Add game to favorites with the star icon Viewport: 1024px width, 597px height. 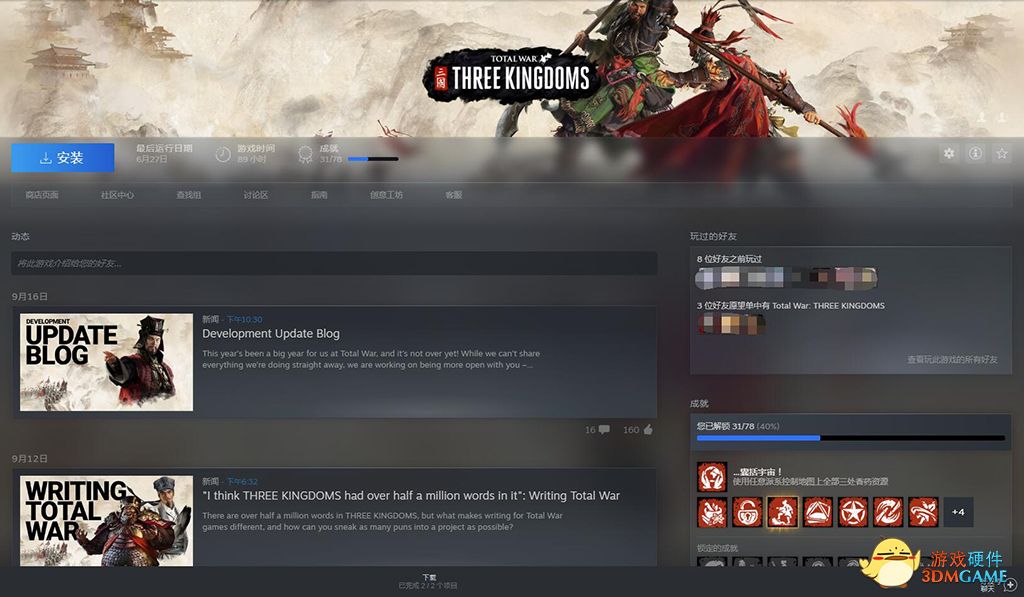click(1001, 153)
